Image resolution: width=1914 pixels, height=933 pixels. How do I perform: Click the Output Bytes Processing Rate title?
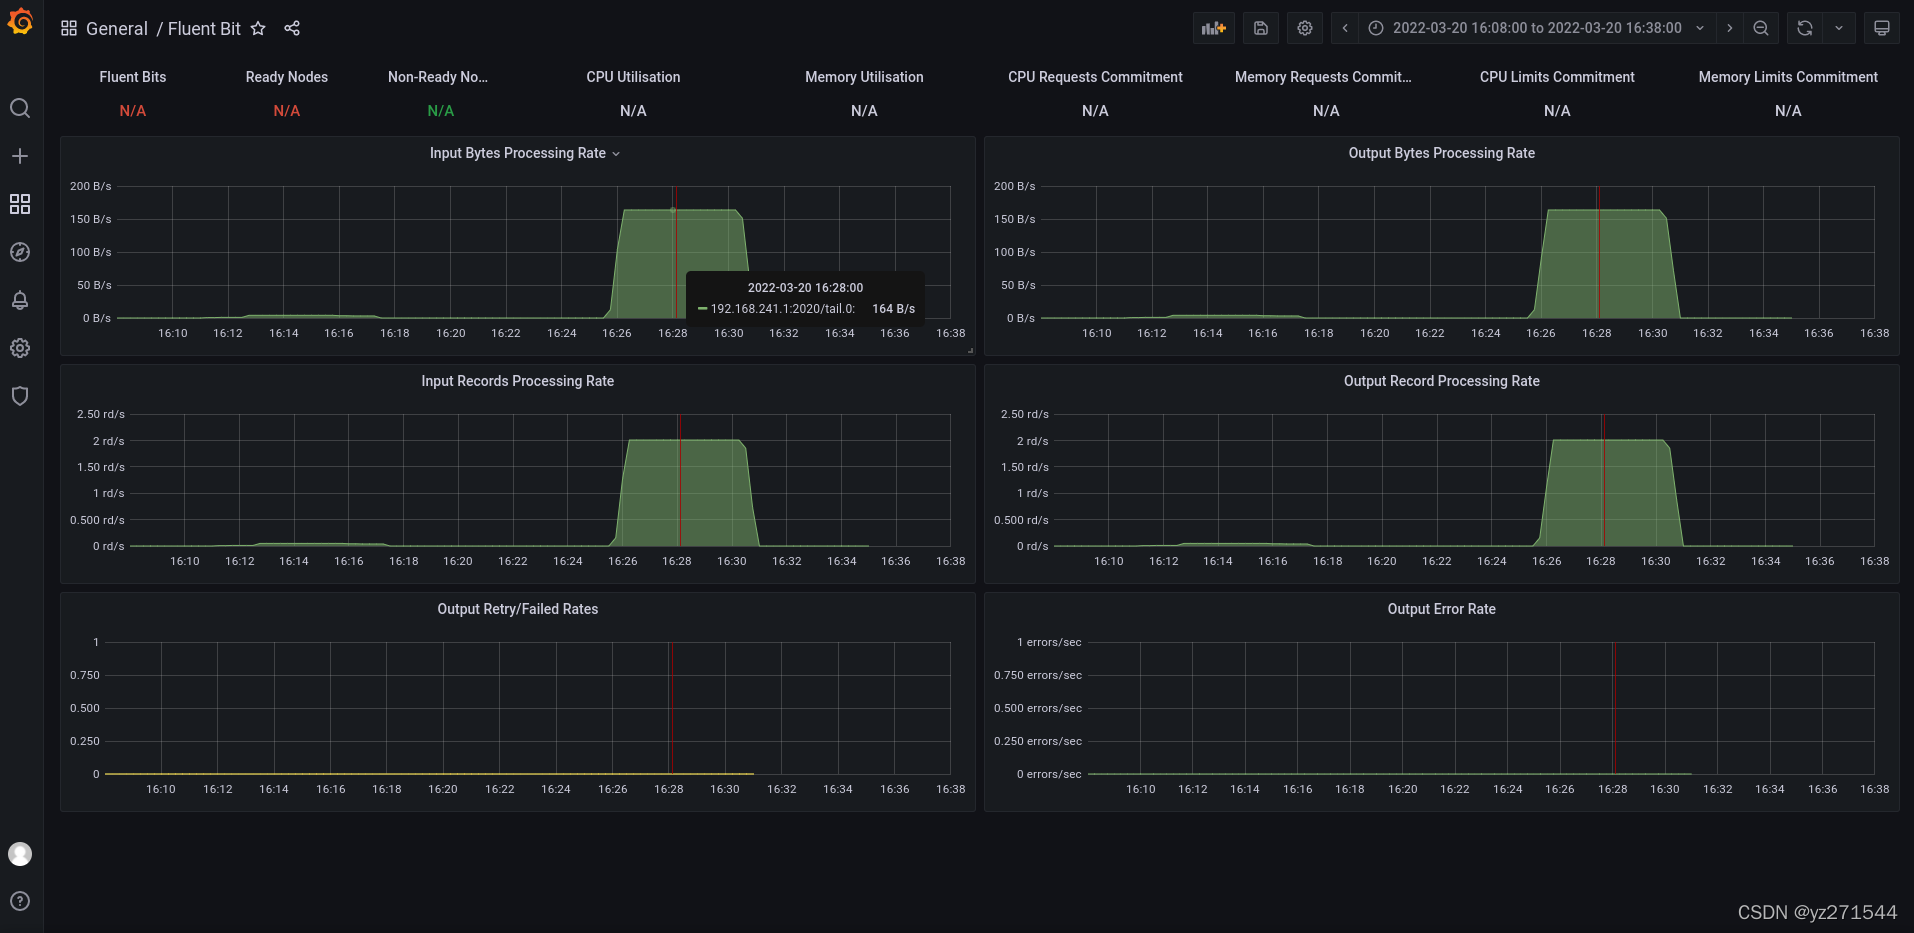[1441, 153]
